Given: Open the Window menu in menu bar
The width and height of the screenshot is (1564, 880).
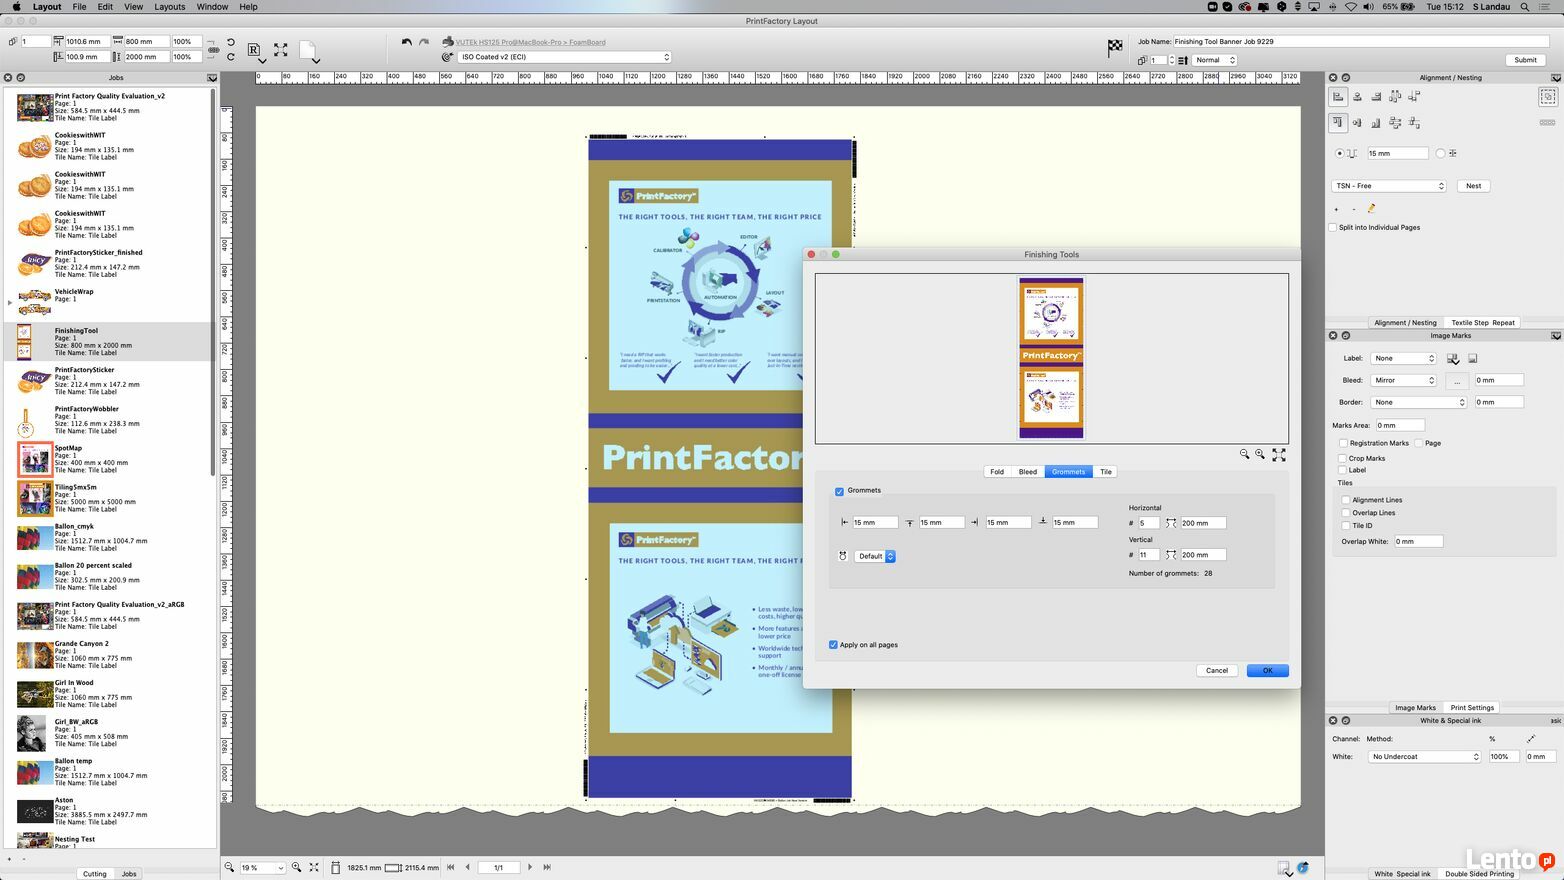Looking at the screenshot, I should (212, 7).
